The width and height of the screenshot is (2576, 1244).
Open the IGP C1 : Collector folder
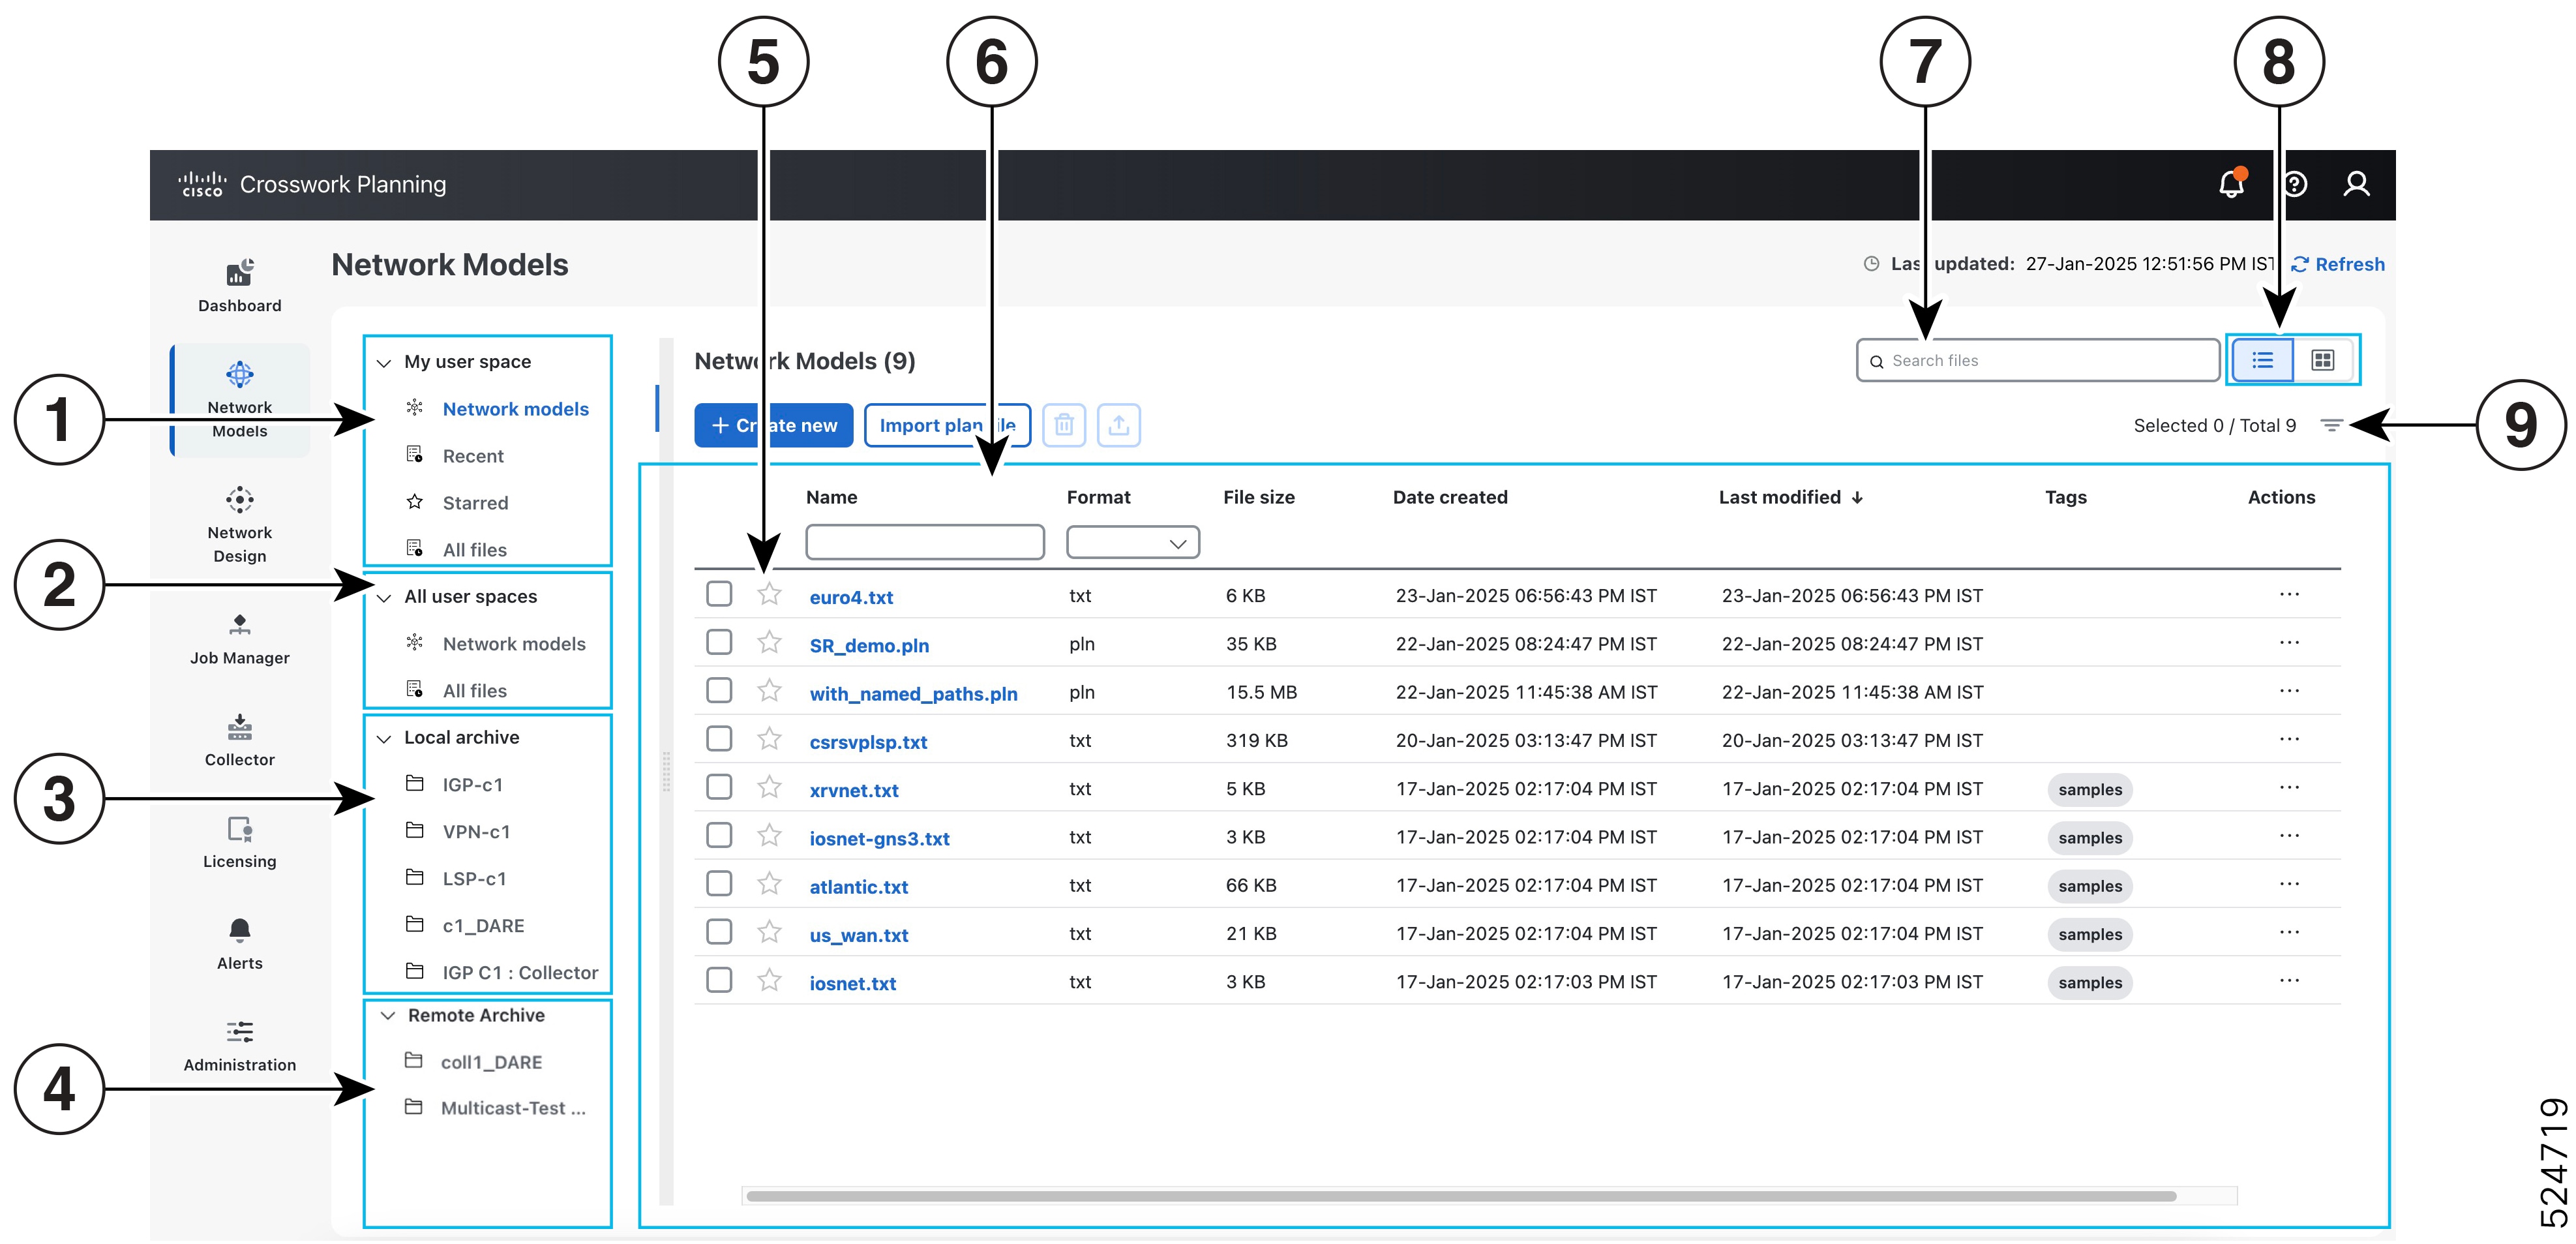520,973
